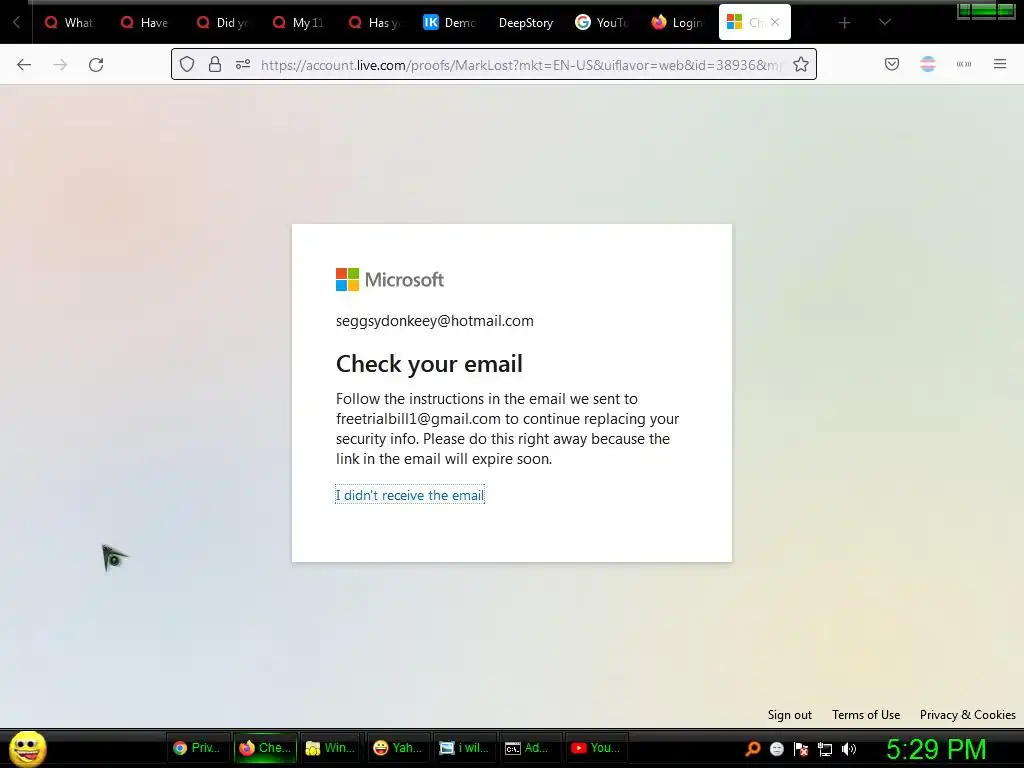Open the Privacy & Cookies link
Image resolution: width=1024 pixels, height=768 pixels.
(968, 714)
